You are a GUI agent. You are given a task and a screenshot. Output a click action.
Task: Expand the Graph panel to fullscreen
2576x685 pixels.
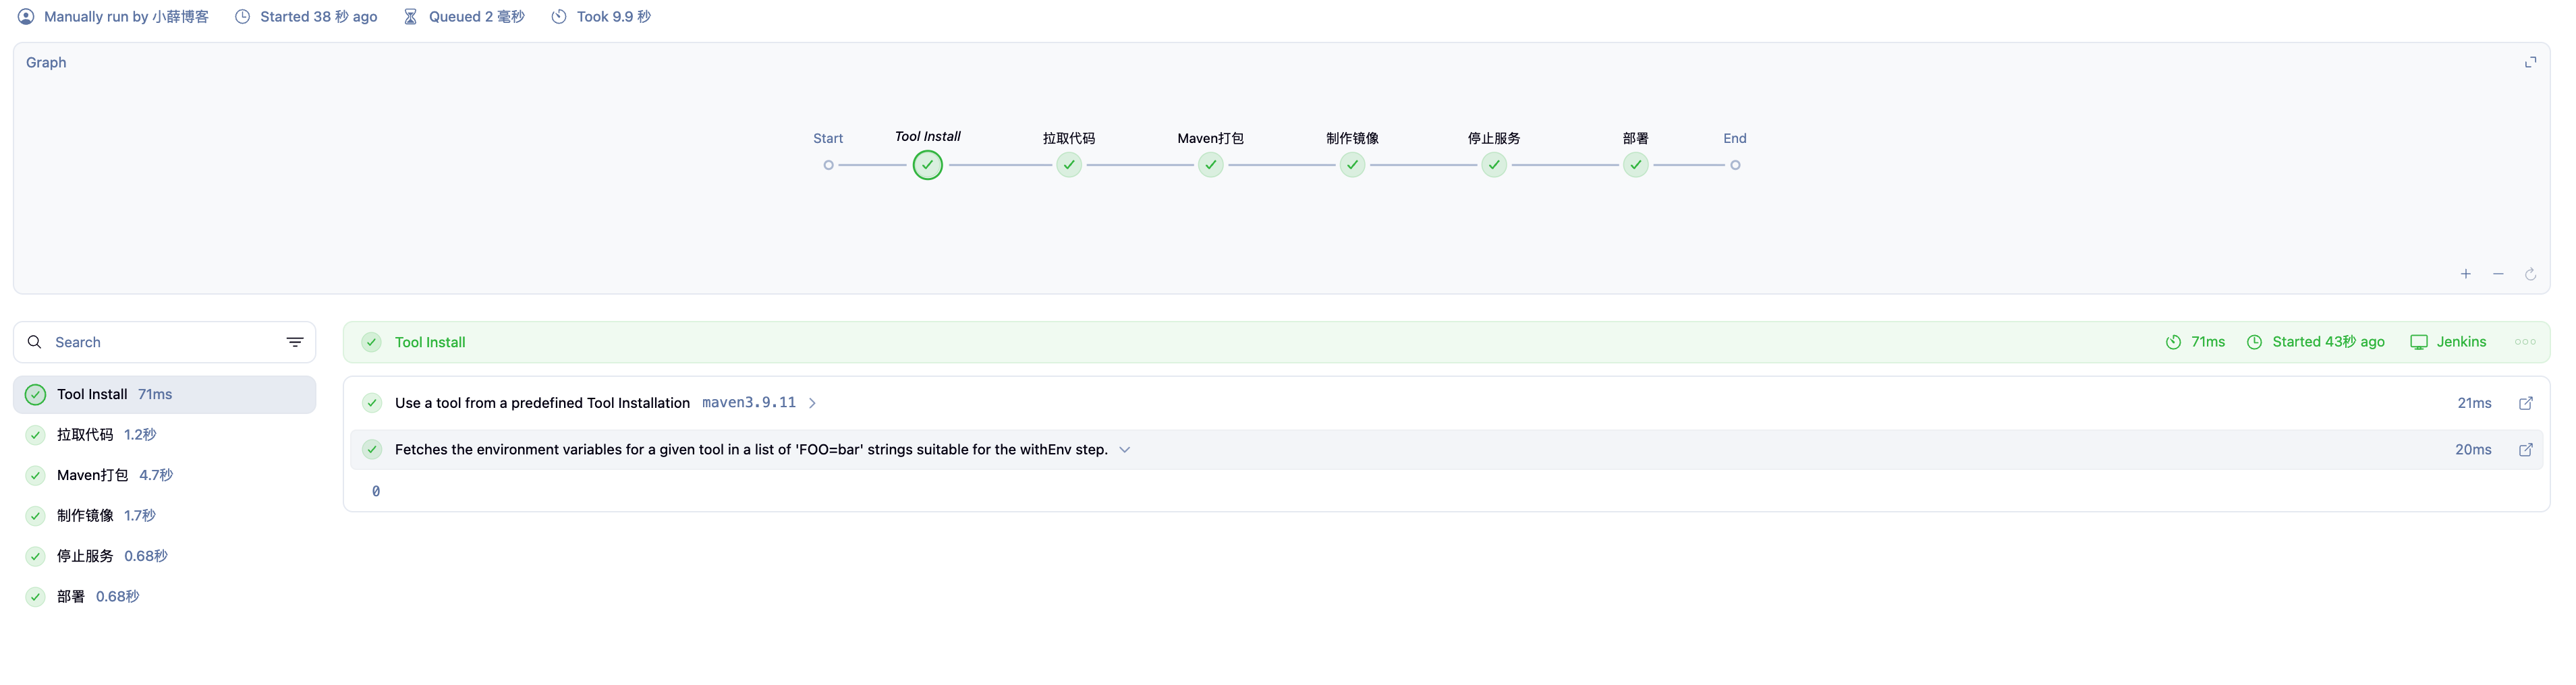click(x=2530, y=62)
